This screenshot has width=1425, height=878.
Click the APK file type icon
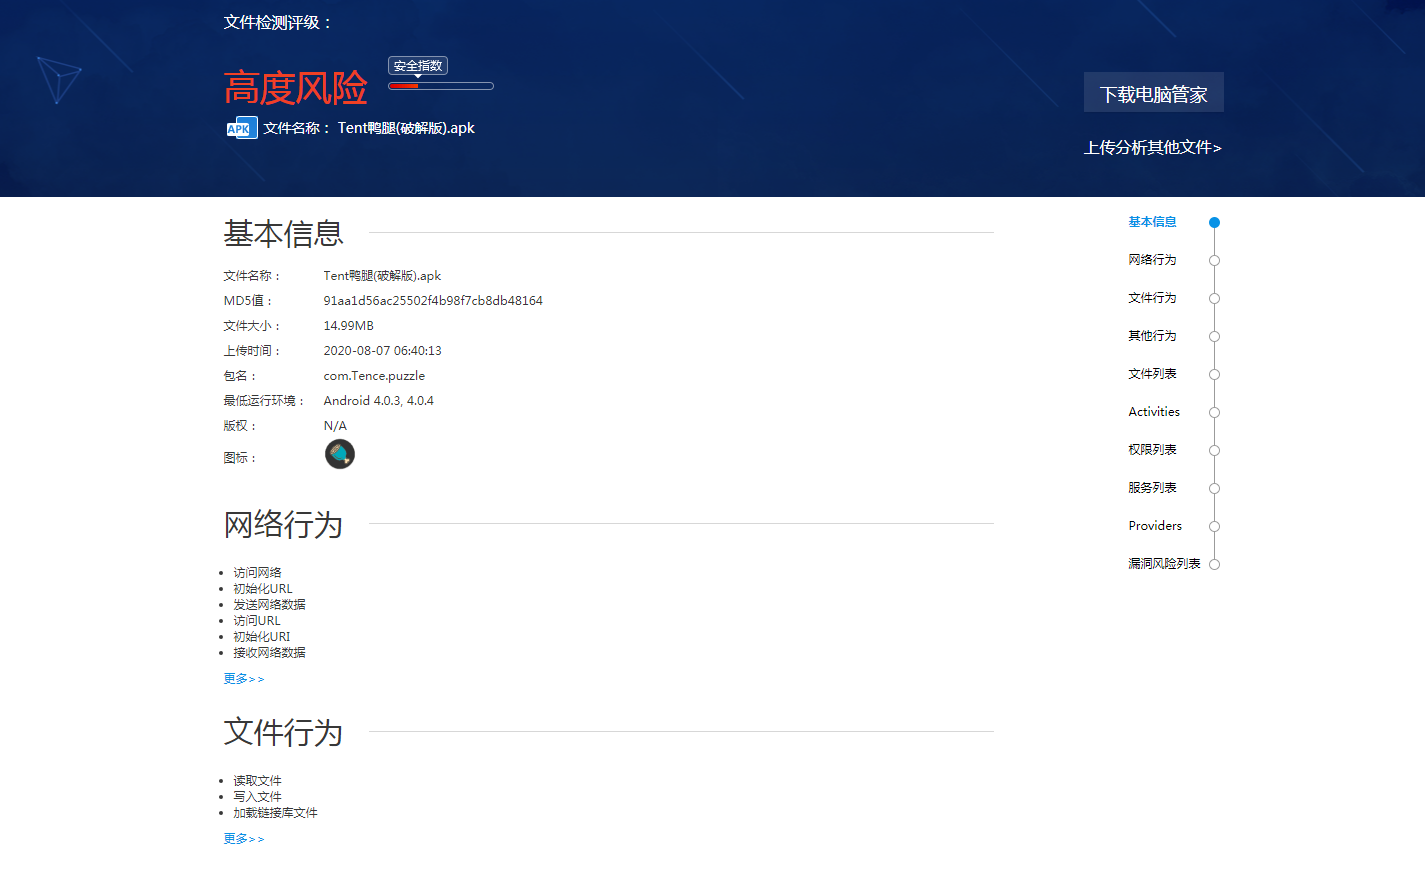(x=242, y=128)
